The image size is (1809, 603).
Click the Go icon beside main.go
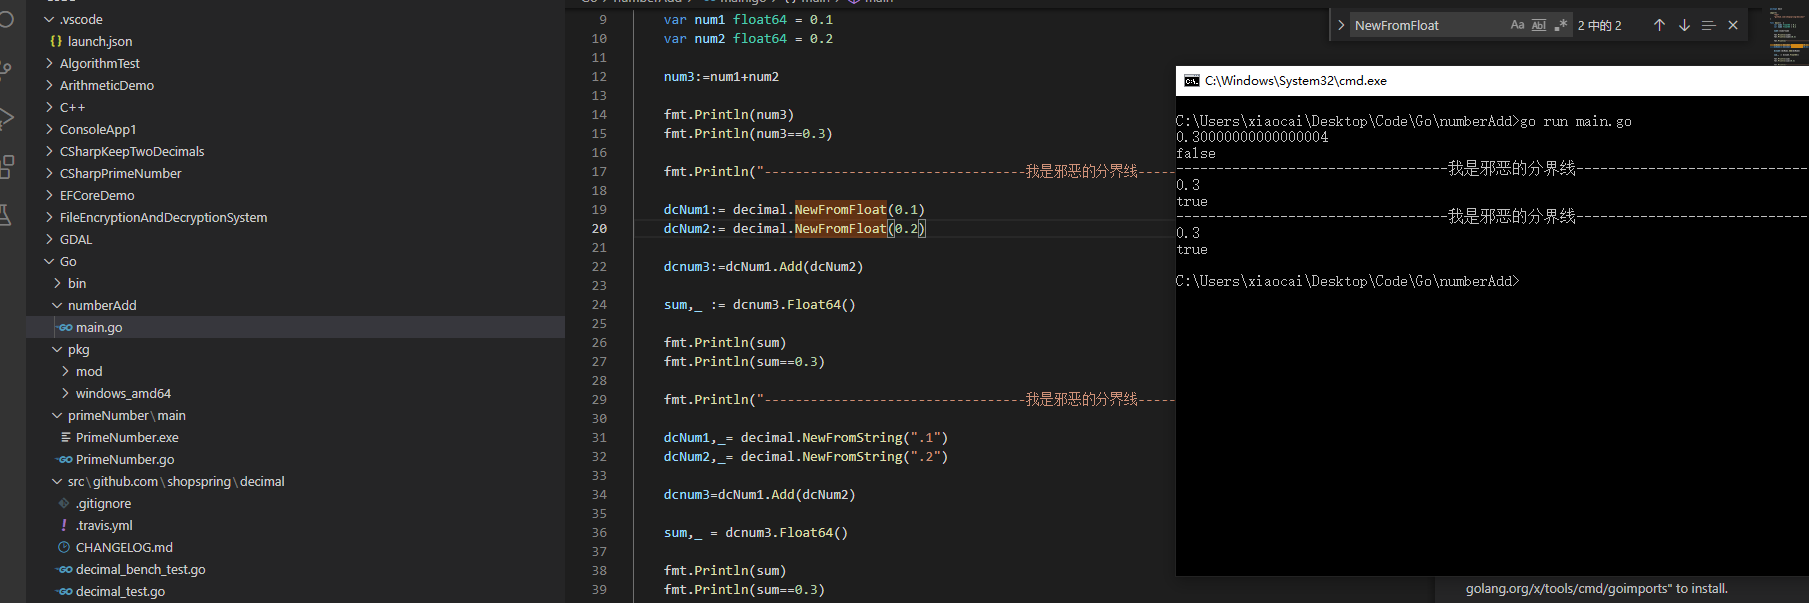(x=64, y=327)
